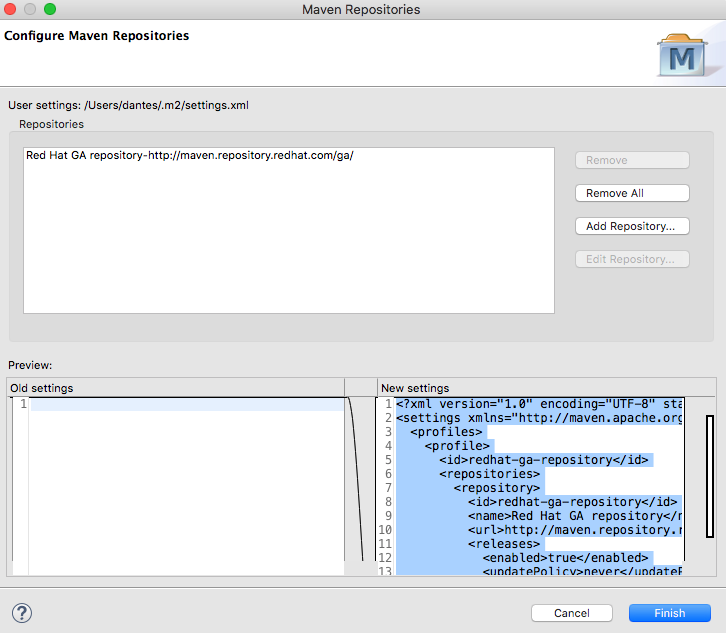
Task: Click line 5 redhat-ga-repository id
Action: coord(544,460)
